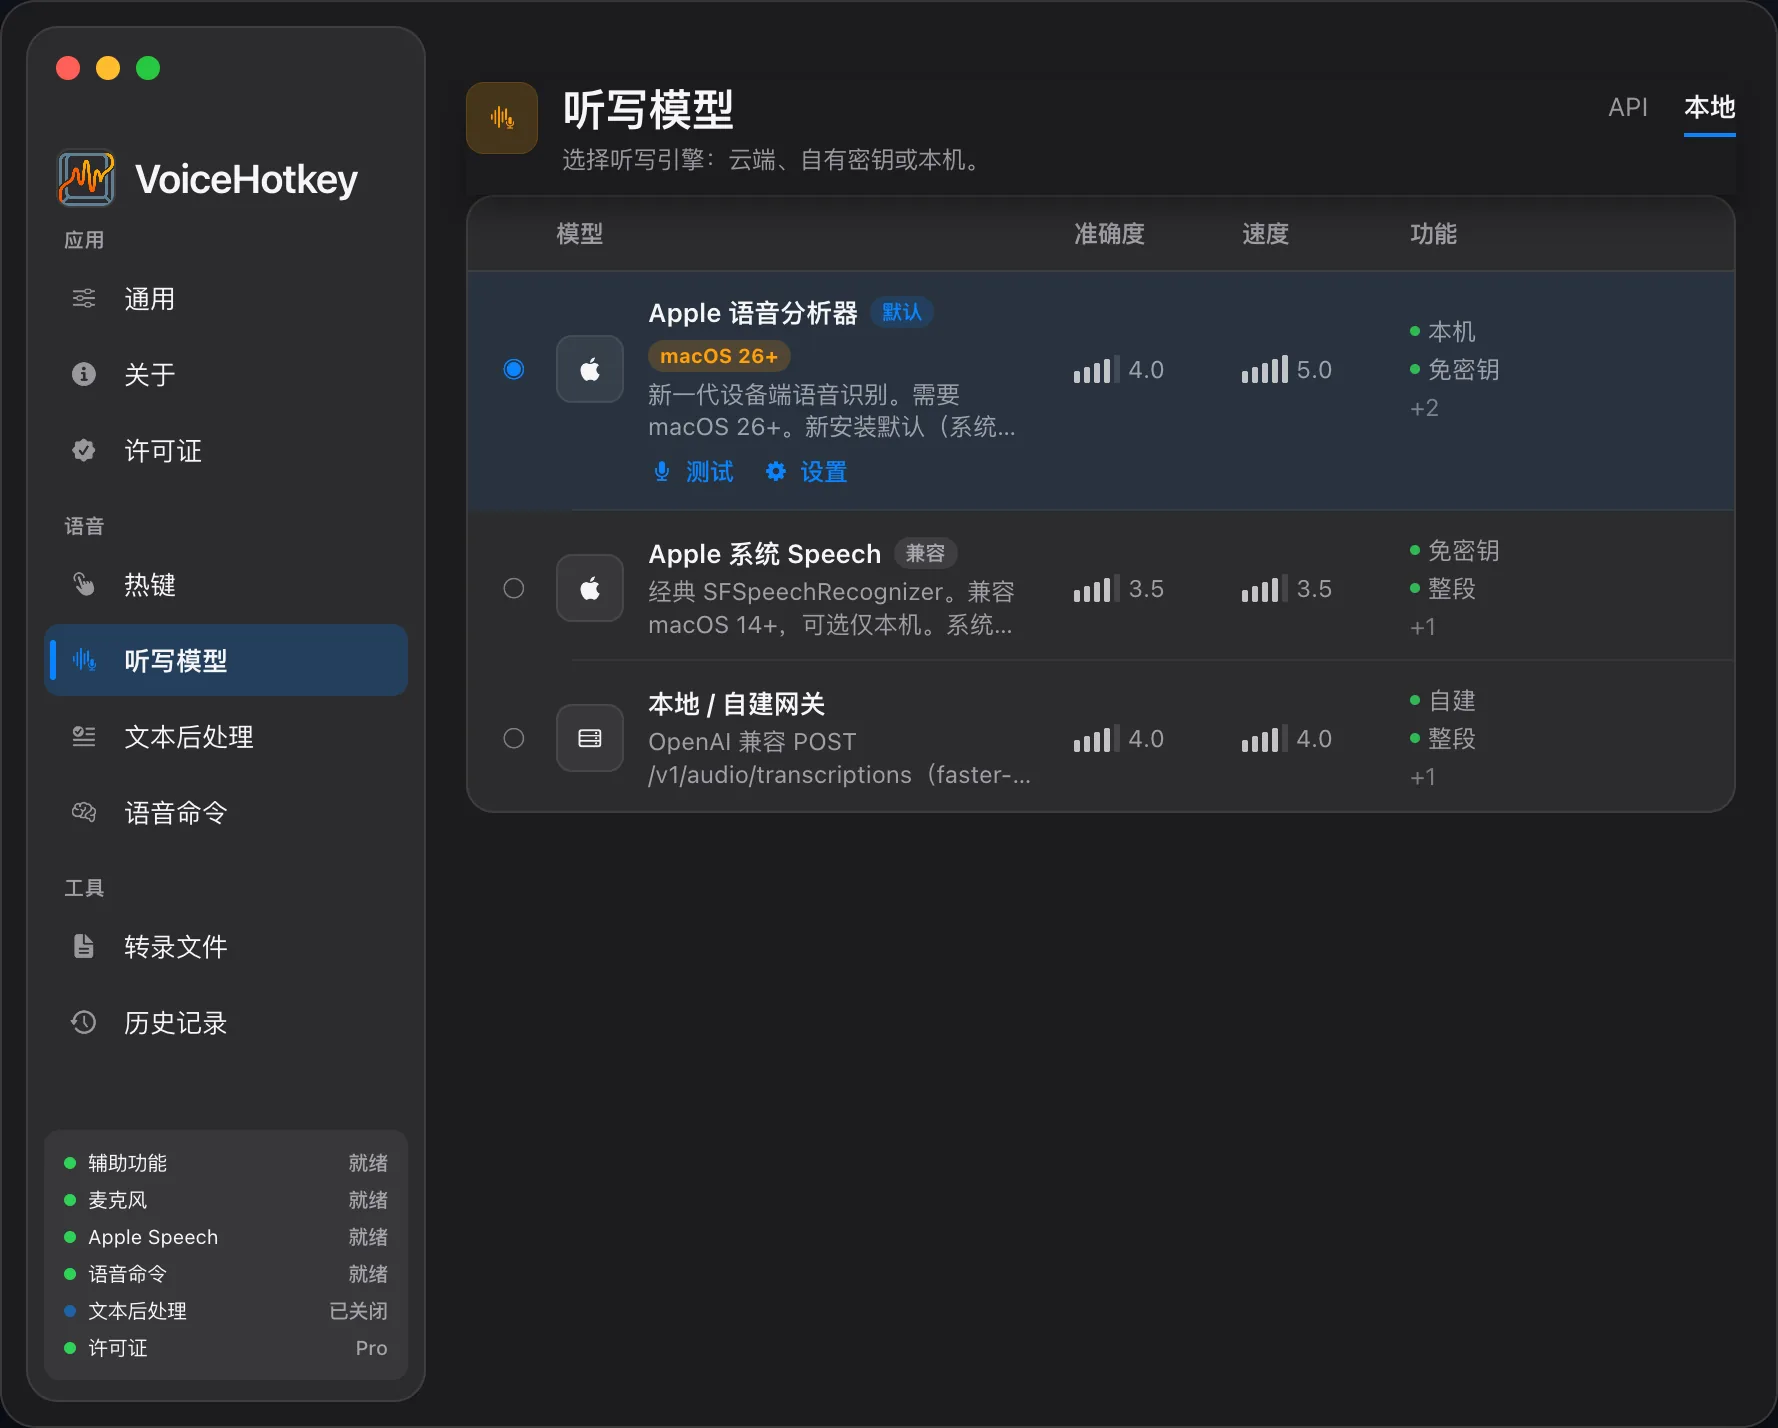Click 麦克风 status row
The image size is (1778, 1428).
[x=226, y=1199]
